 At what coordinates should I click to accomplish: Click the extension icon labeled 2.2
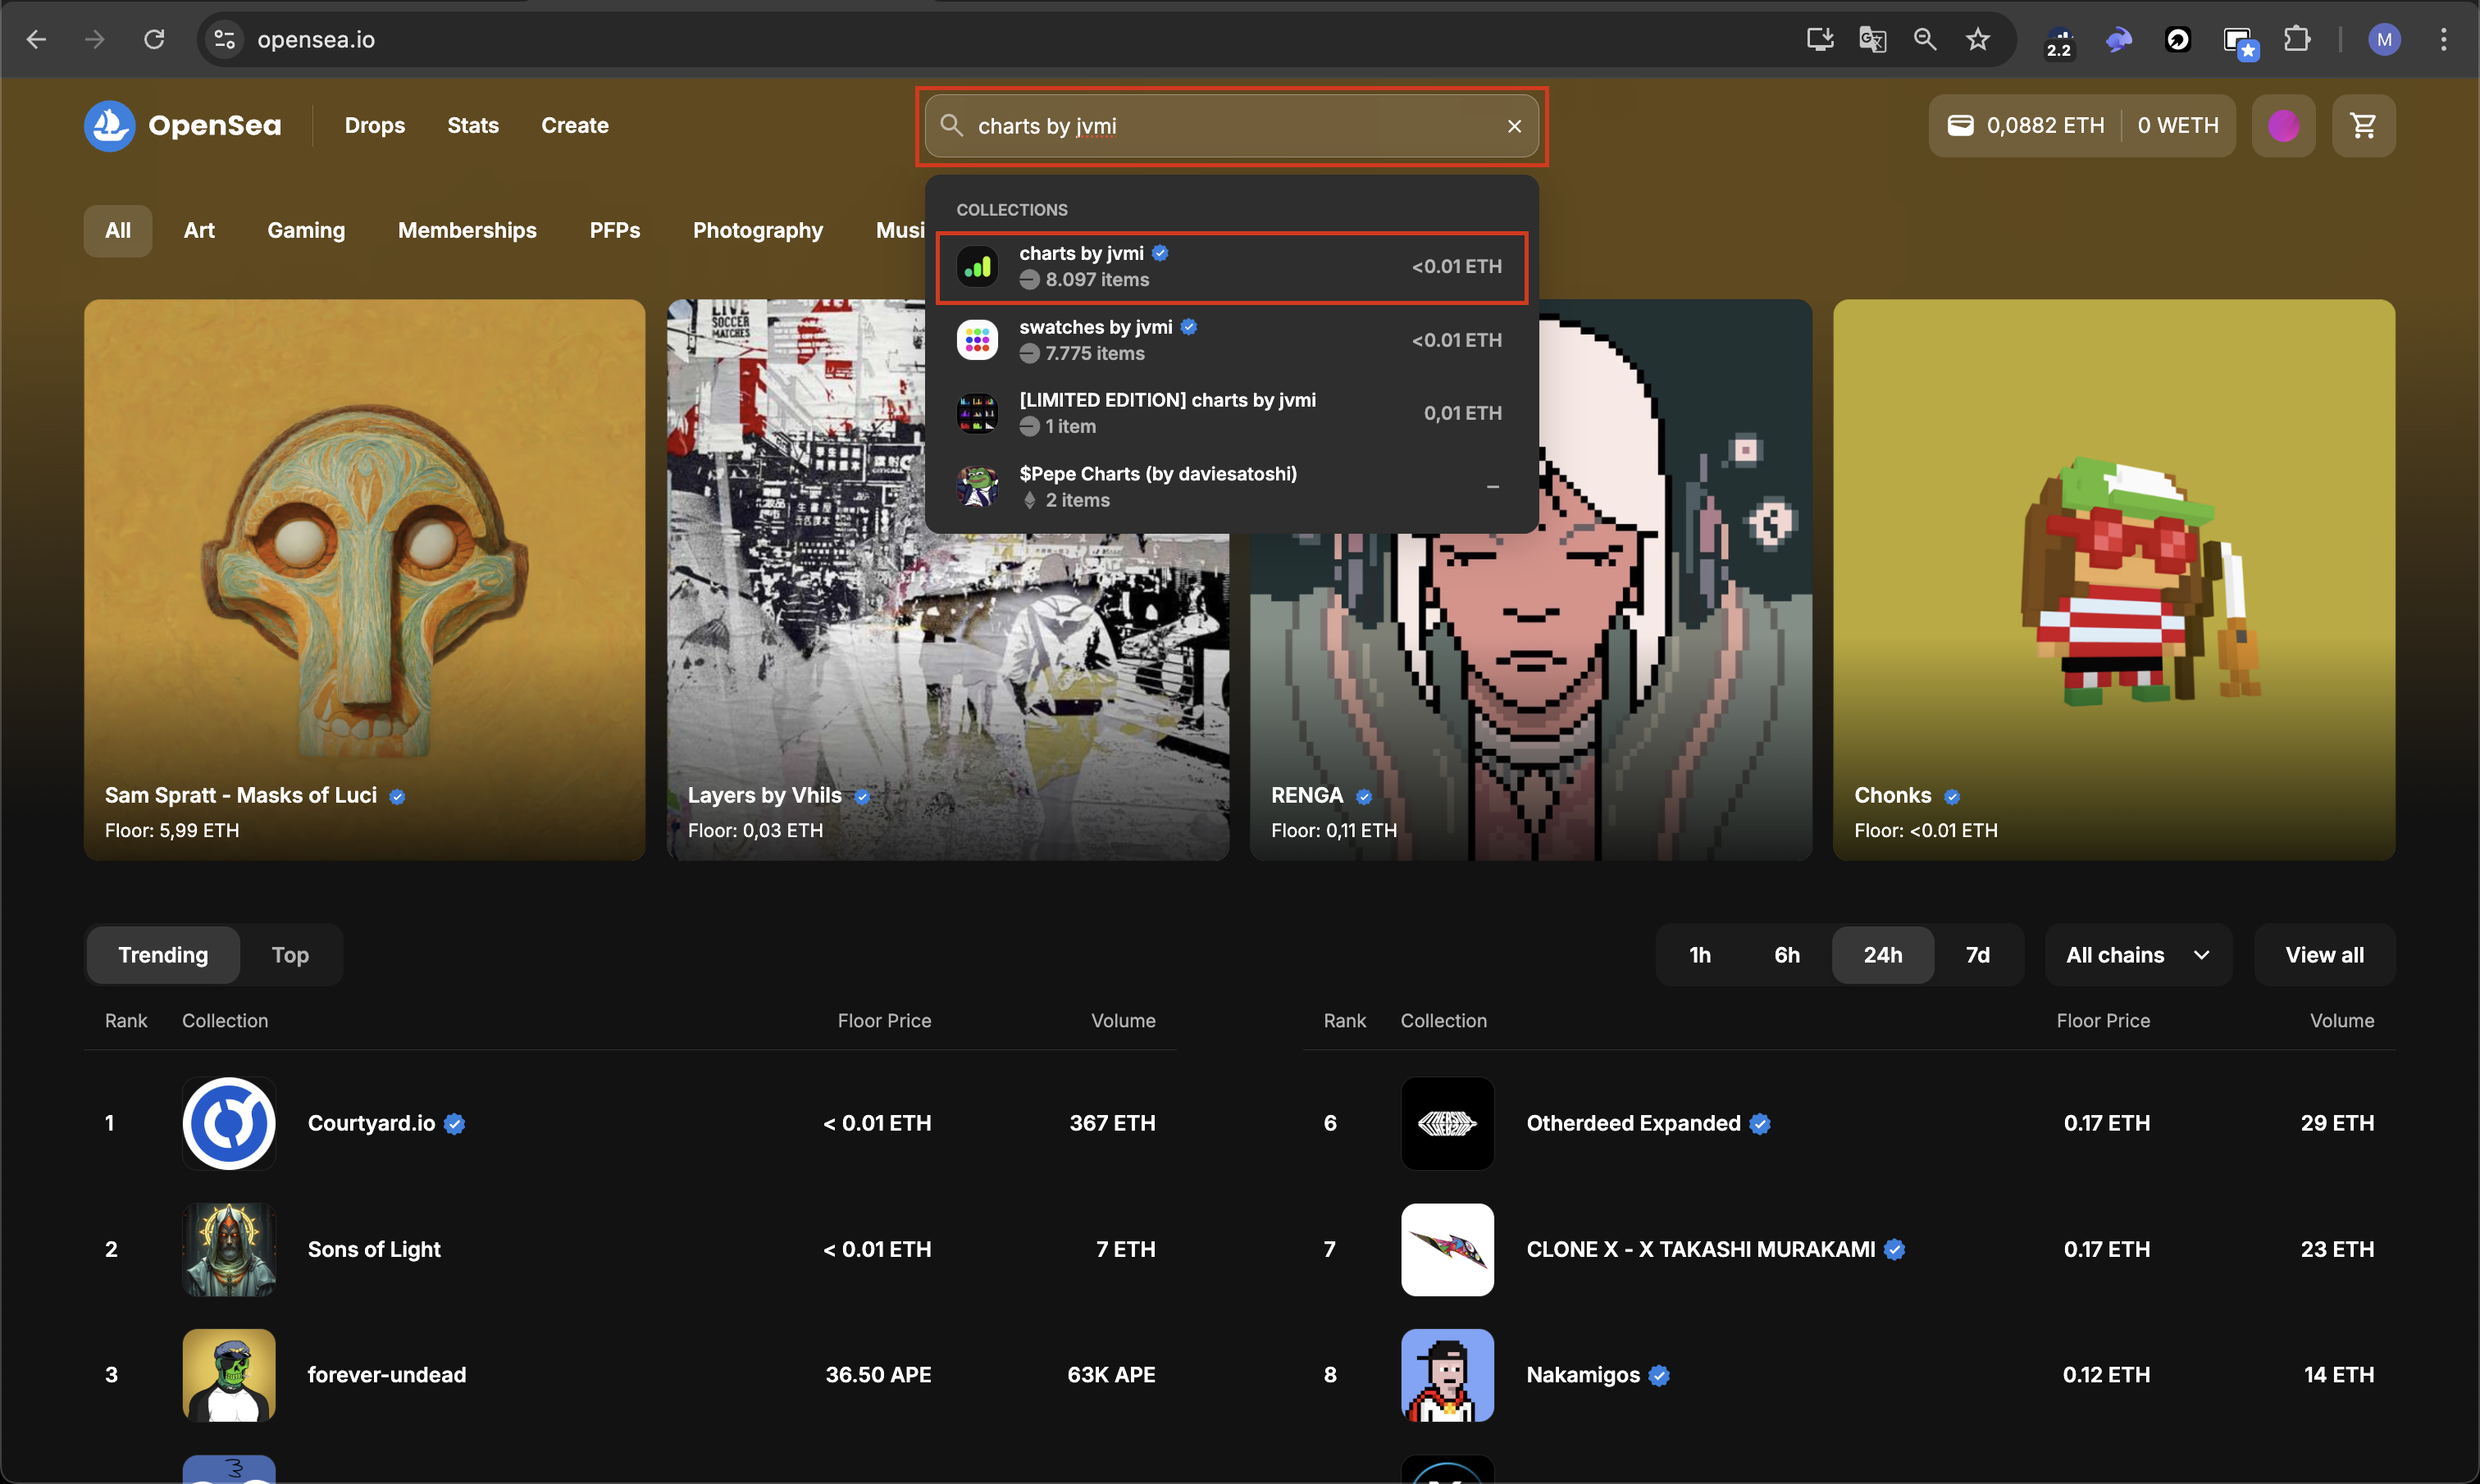pos(2059,42)
